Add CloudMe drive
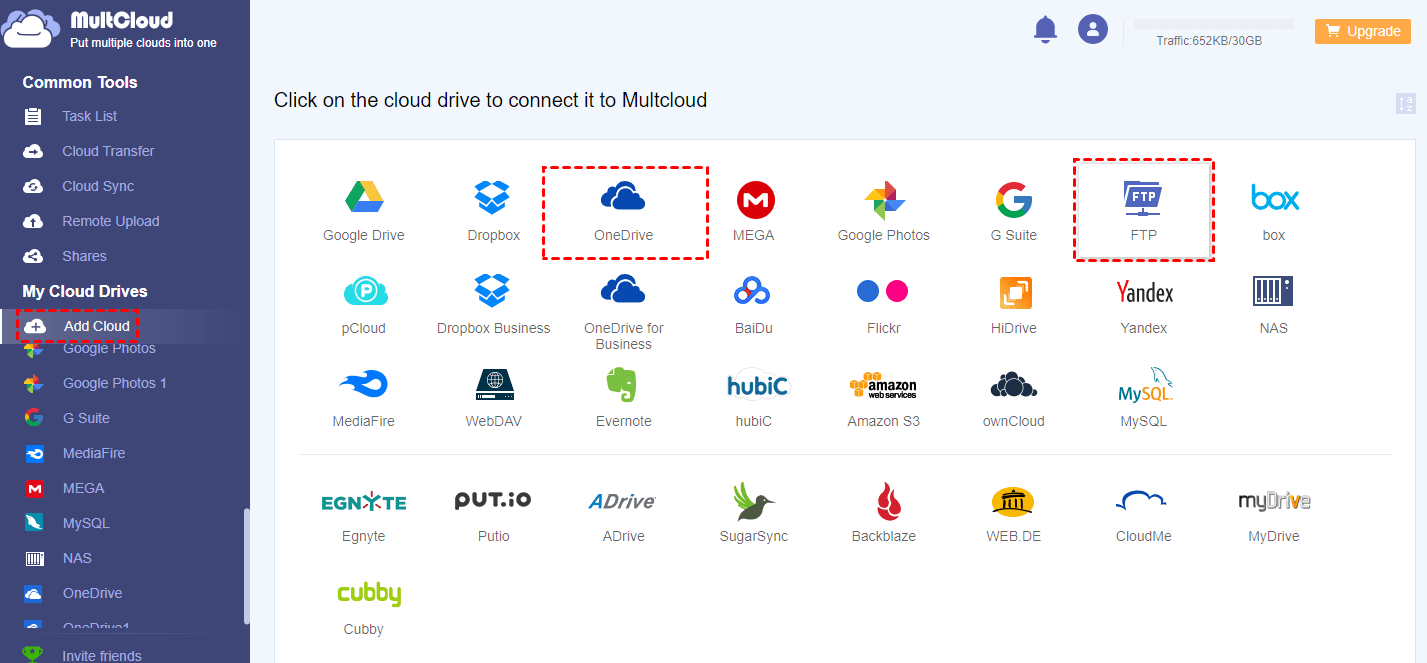 pos(1143,501)
